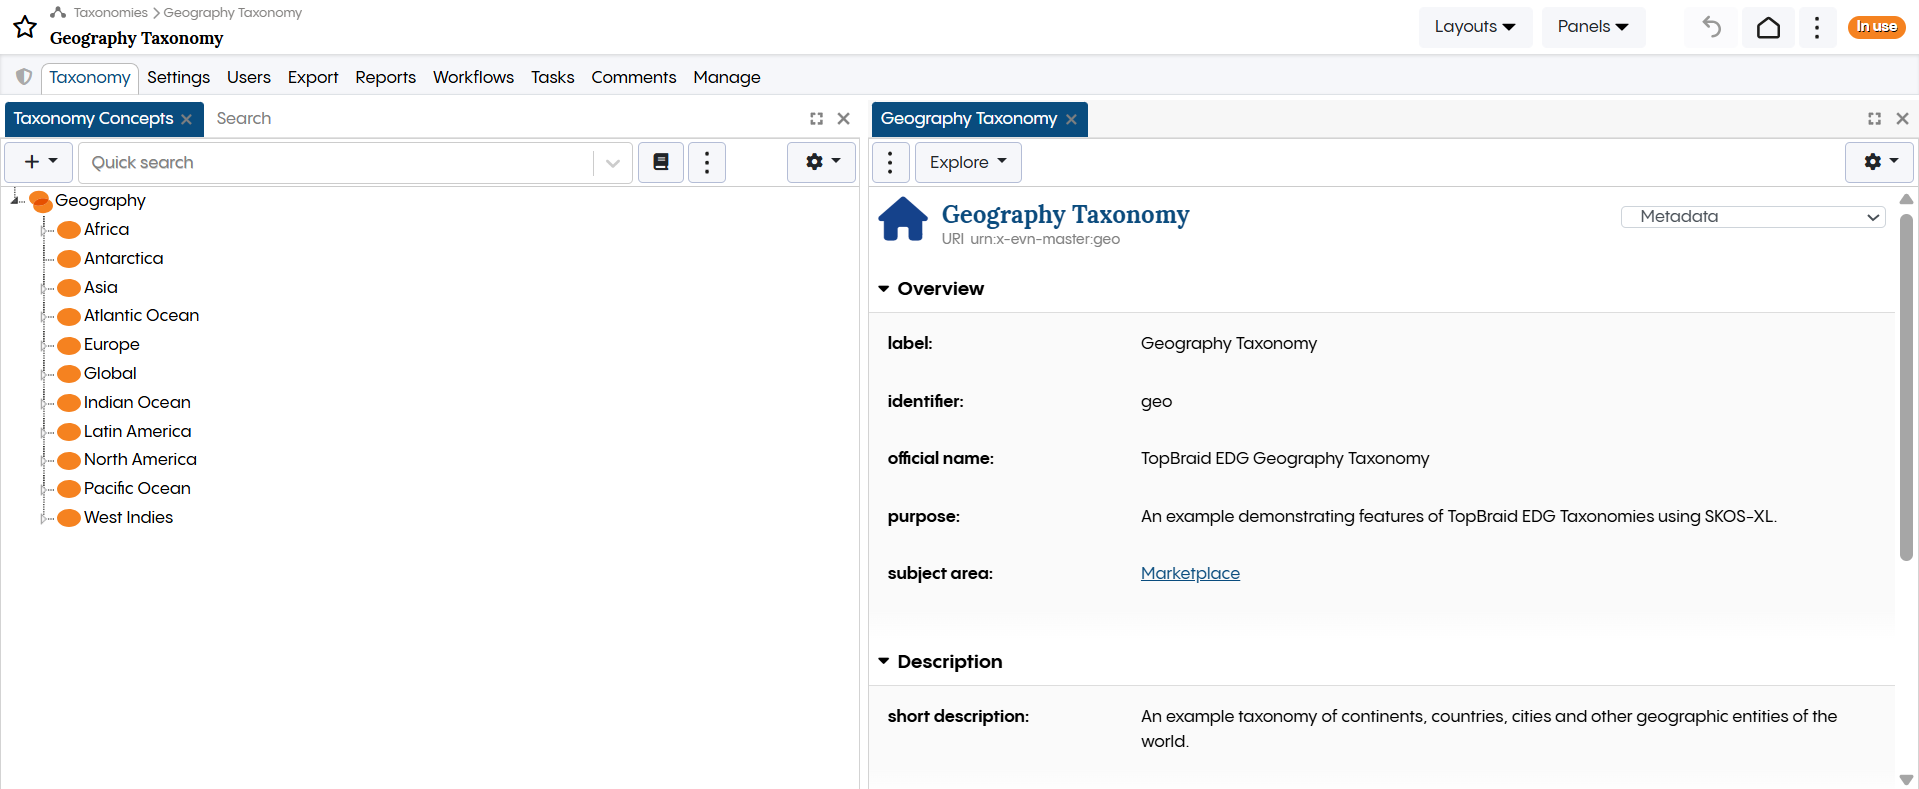Select the Taxonomy tab
Screen dimensions: 1919x789
[x=90, y=77]
